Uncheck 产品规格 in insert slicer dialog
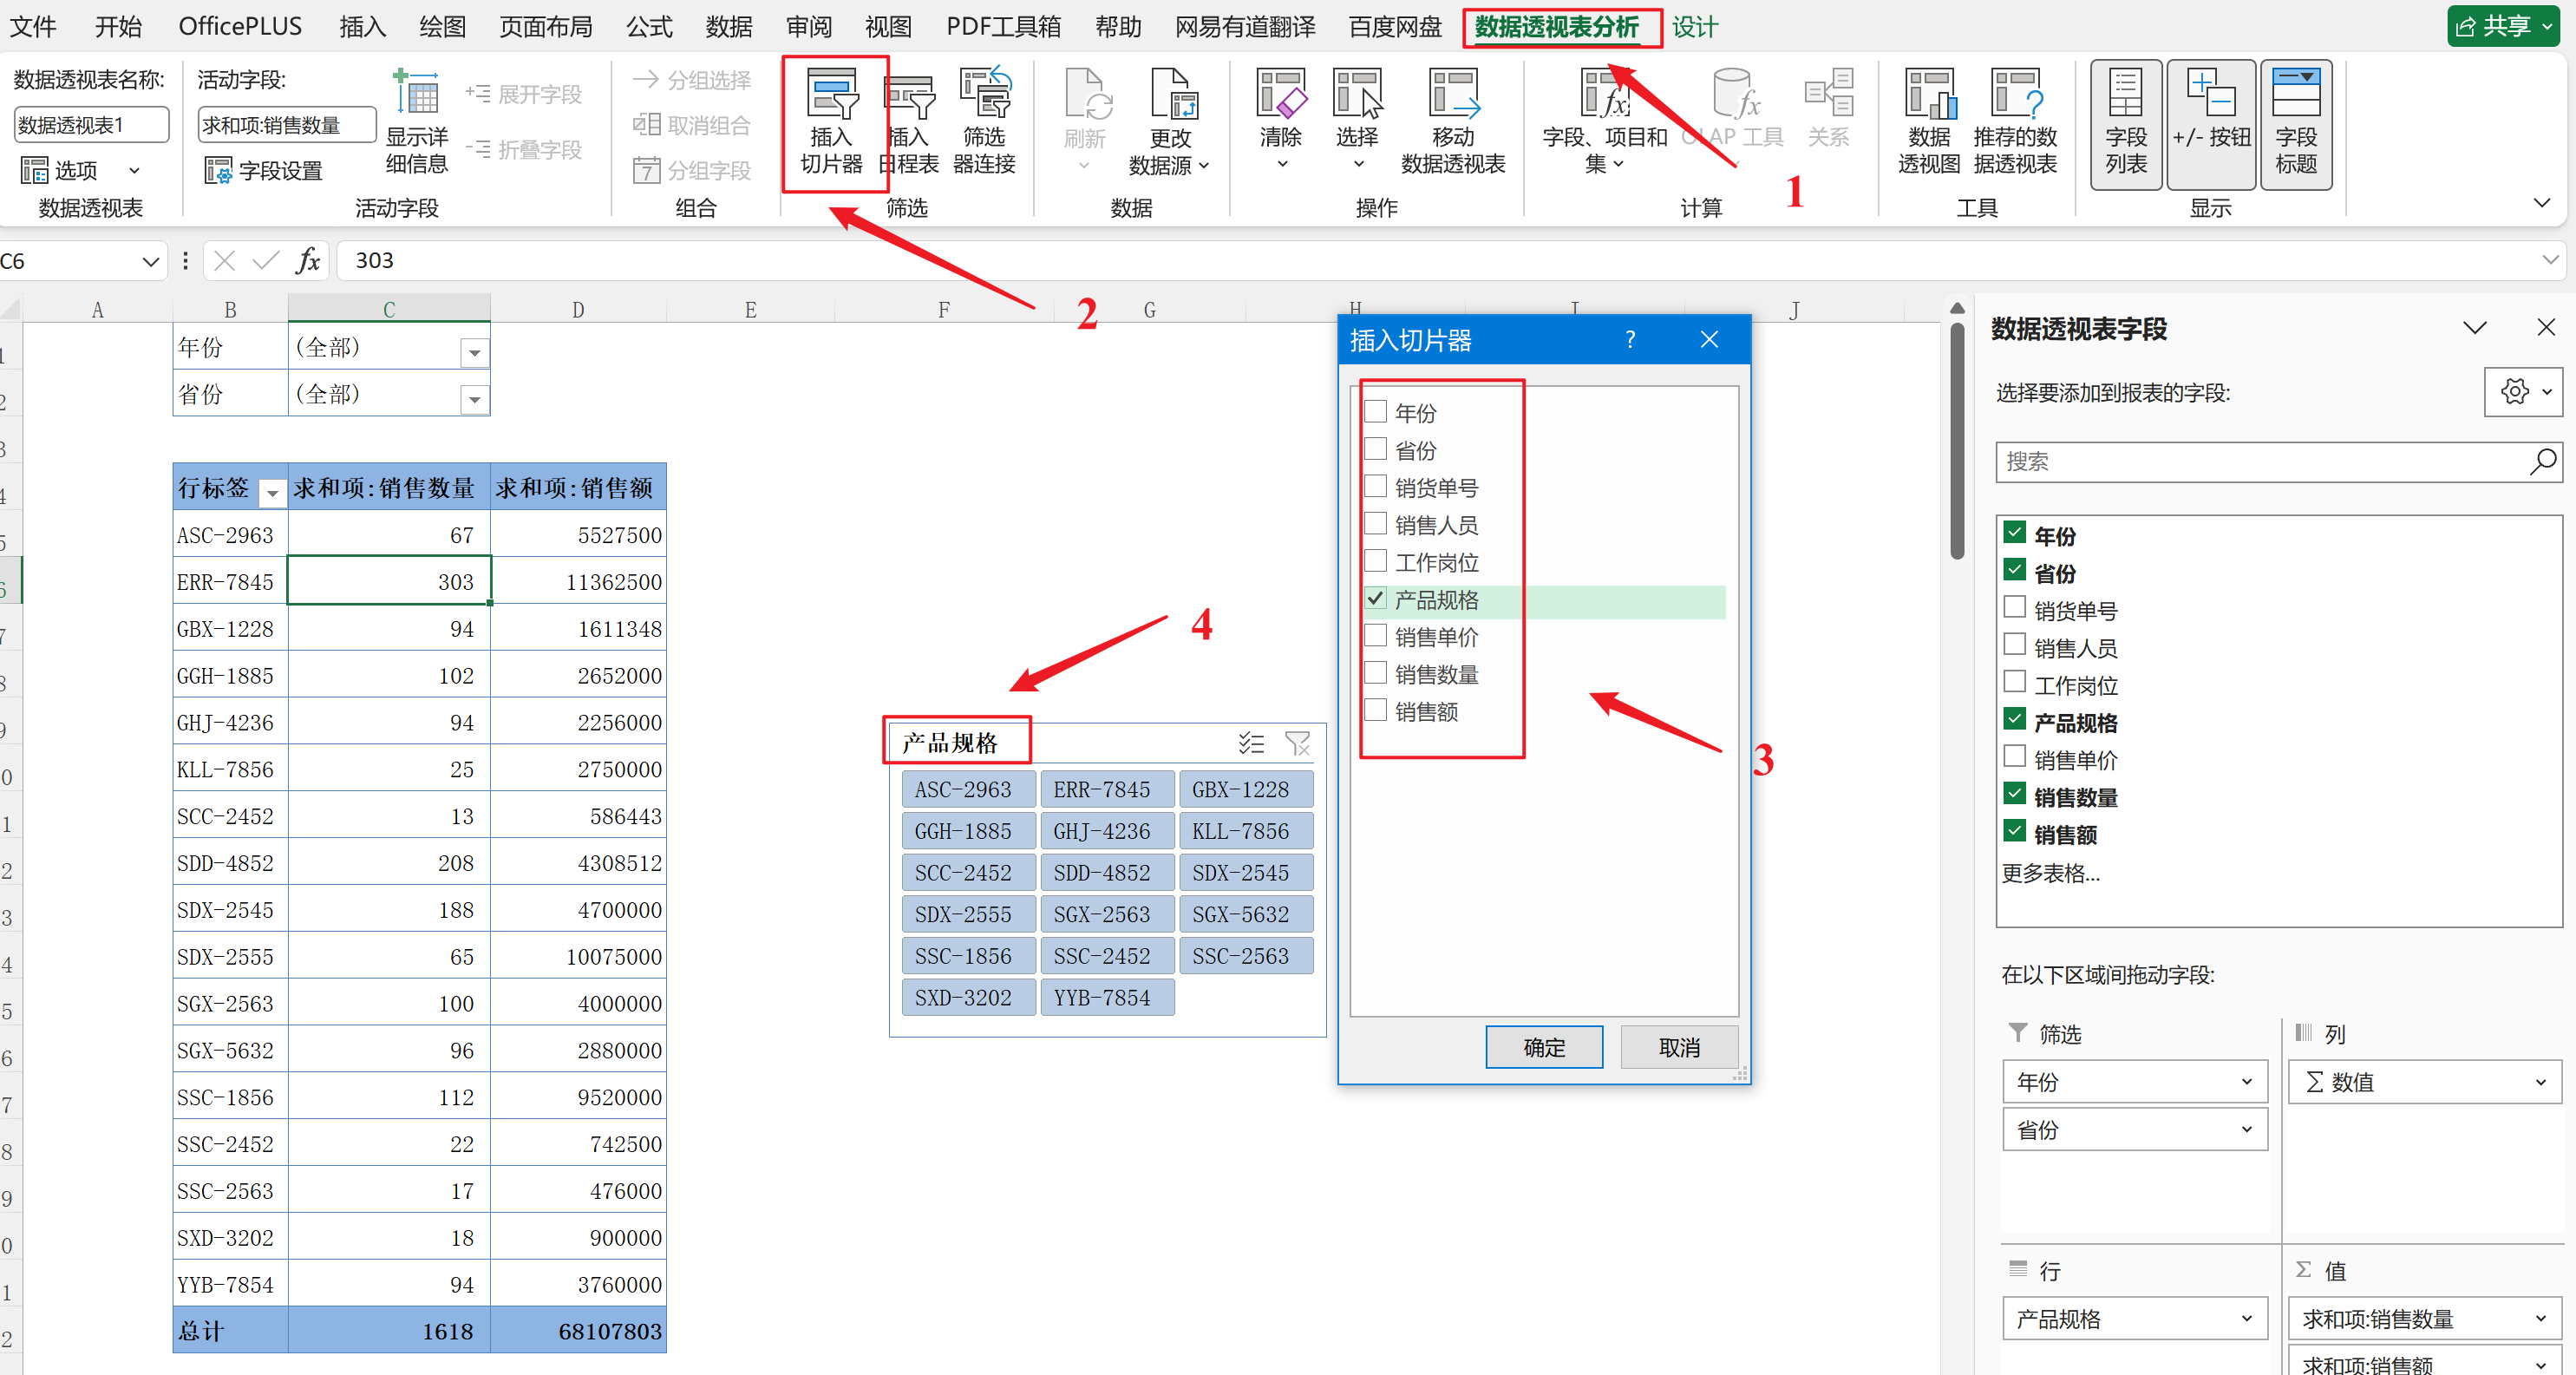 (1377, 599)
